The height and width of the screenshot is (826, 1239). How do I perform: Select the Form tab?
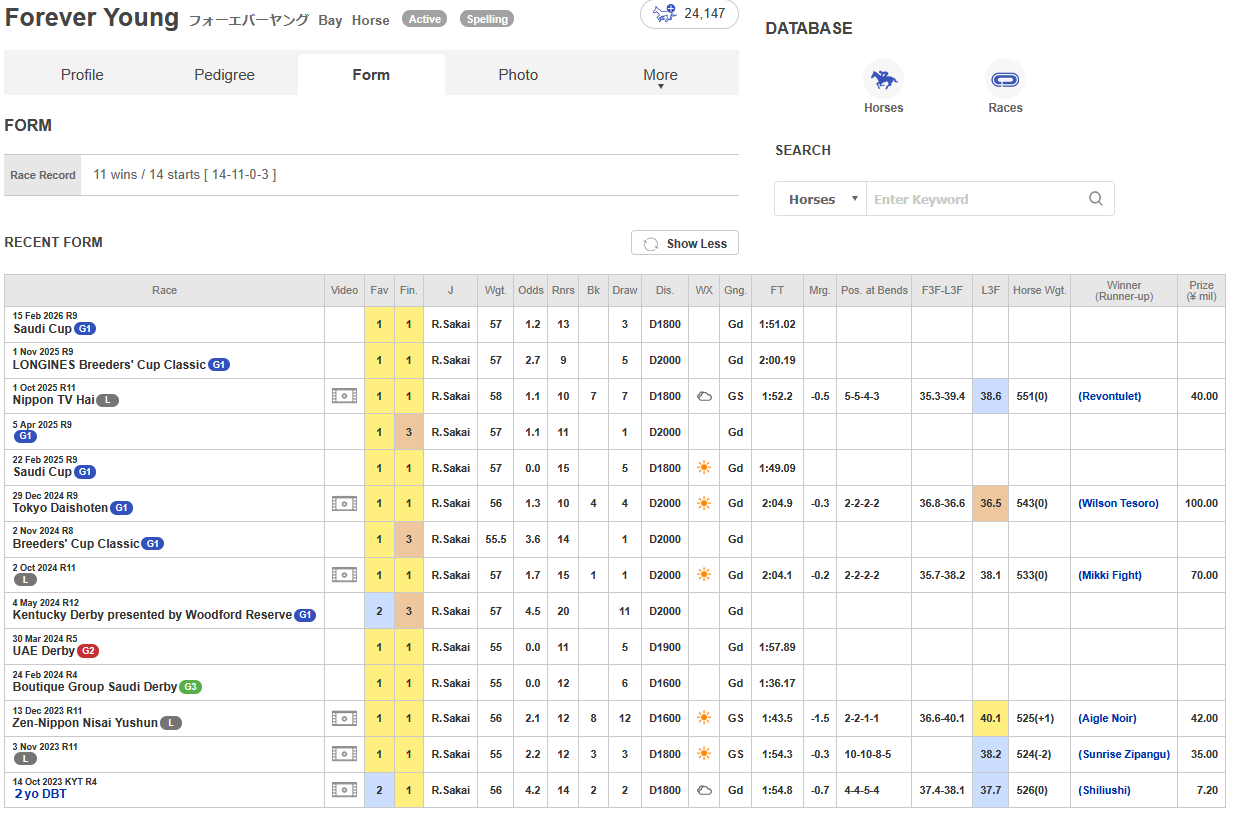point(371,75)
